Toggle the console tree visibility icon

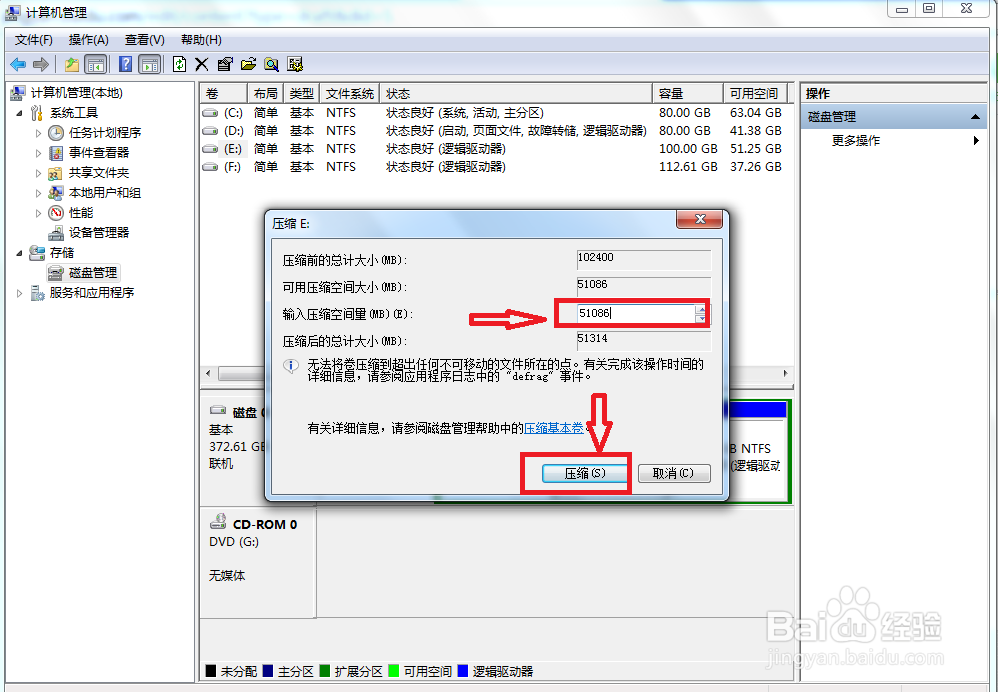95,64
